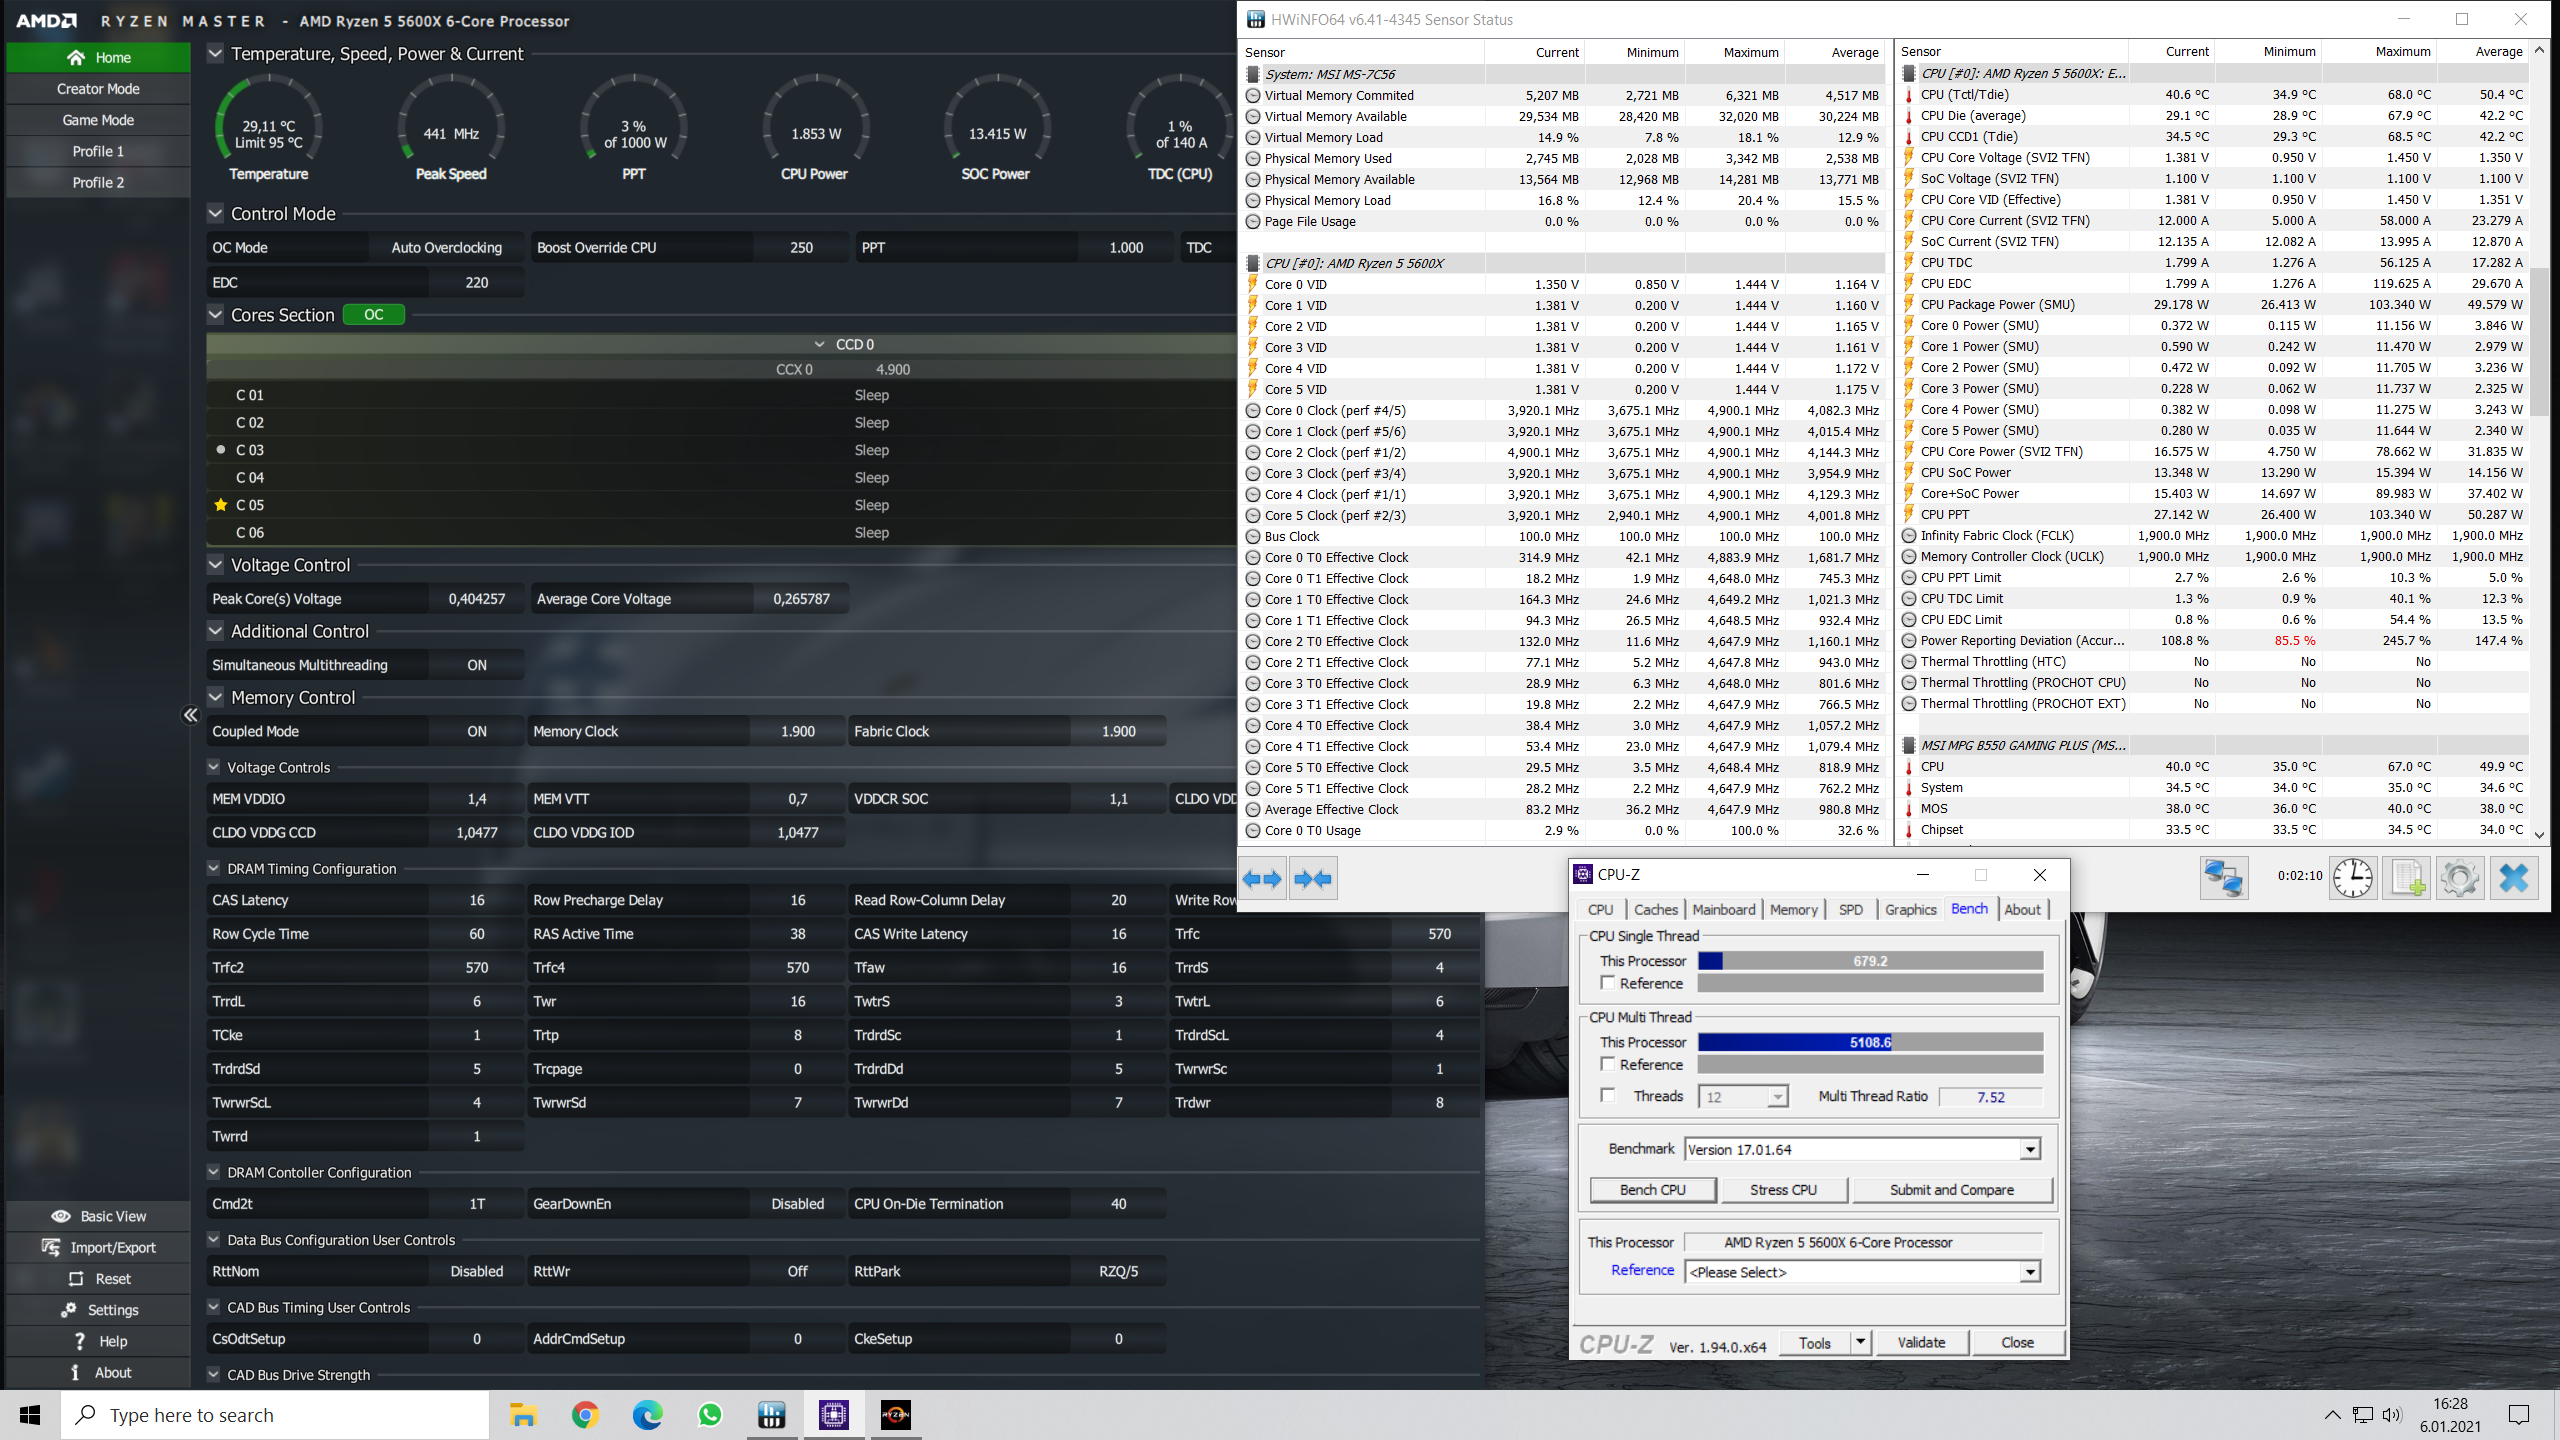Click the Windows taskbar search box

point(275,1415)
